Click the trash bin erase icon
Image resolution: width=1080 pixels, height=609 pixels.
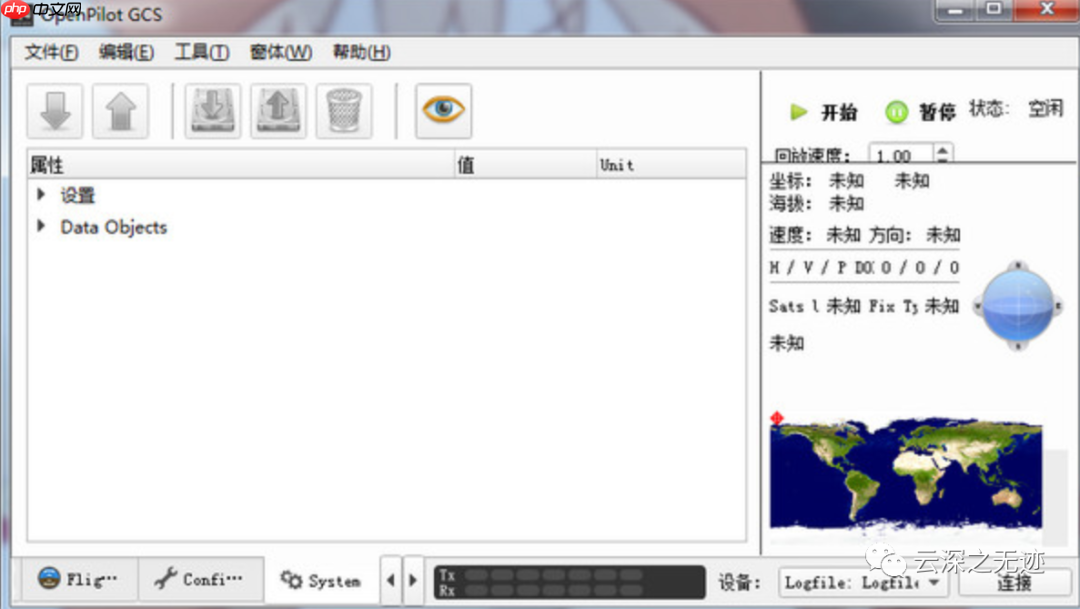point(344,111)
